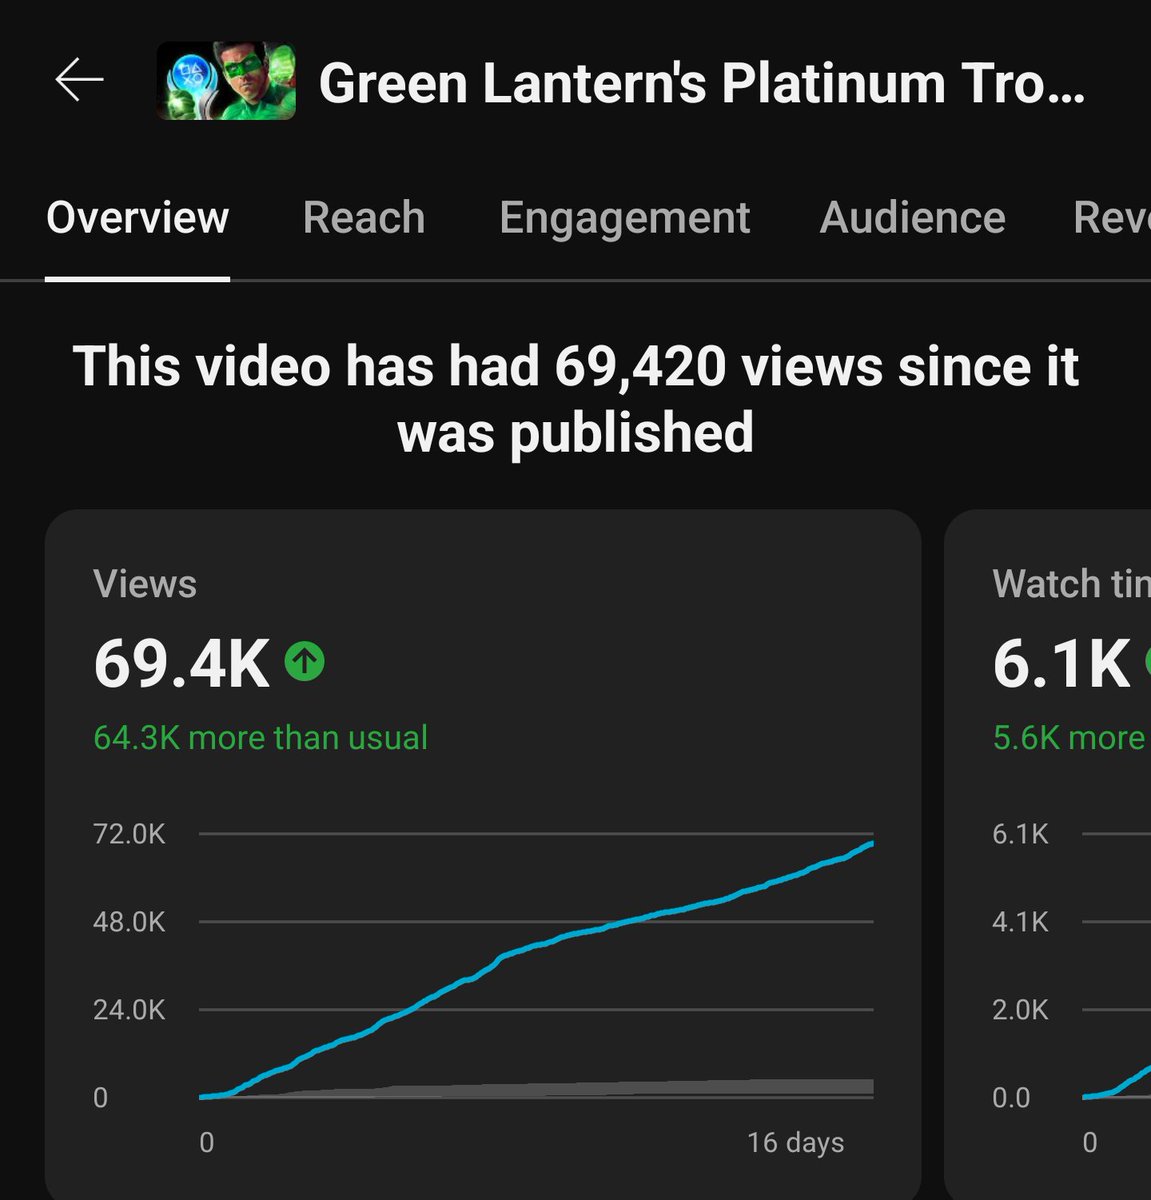Screen dimensions: 1151x1200
Task: Open the Watch time card heading
Action: [1072, 584]
